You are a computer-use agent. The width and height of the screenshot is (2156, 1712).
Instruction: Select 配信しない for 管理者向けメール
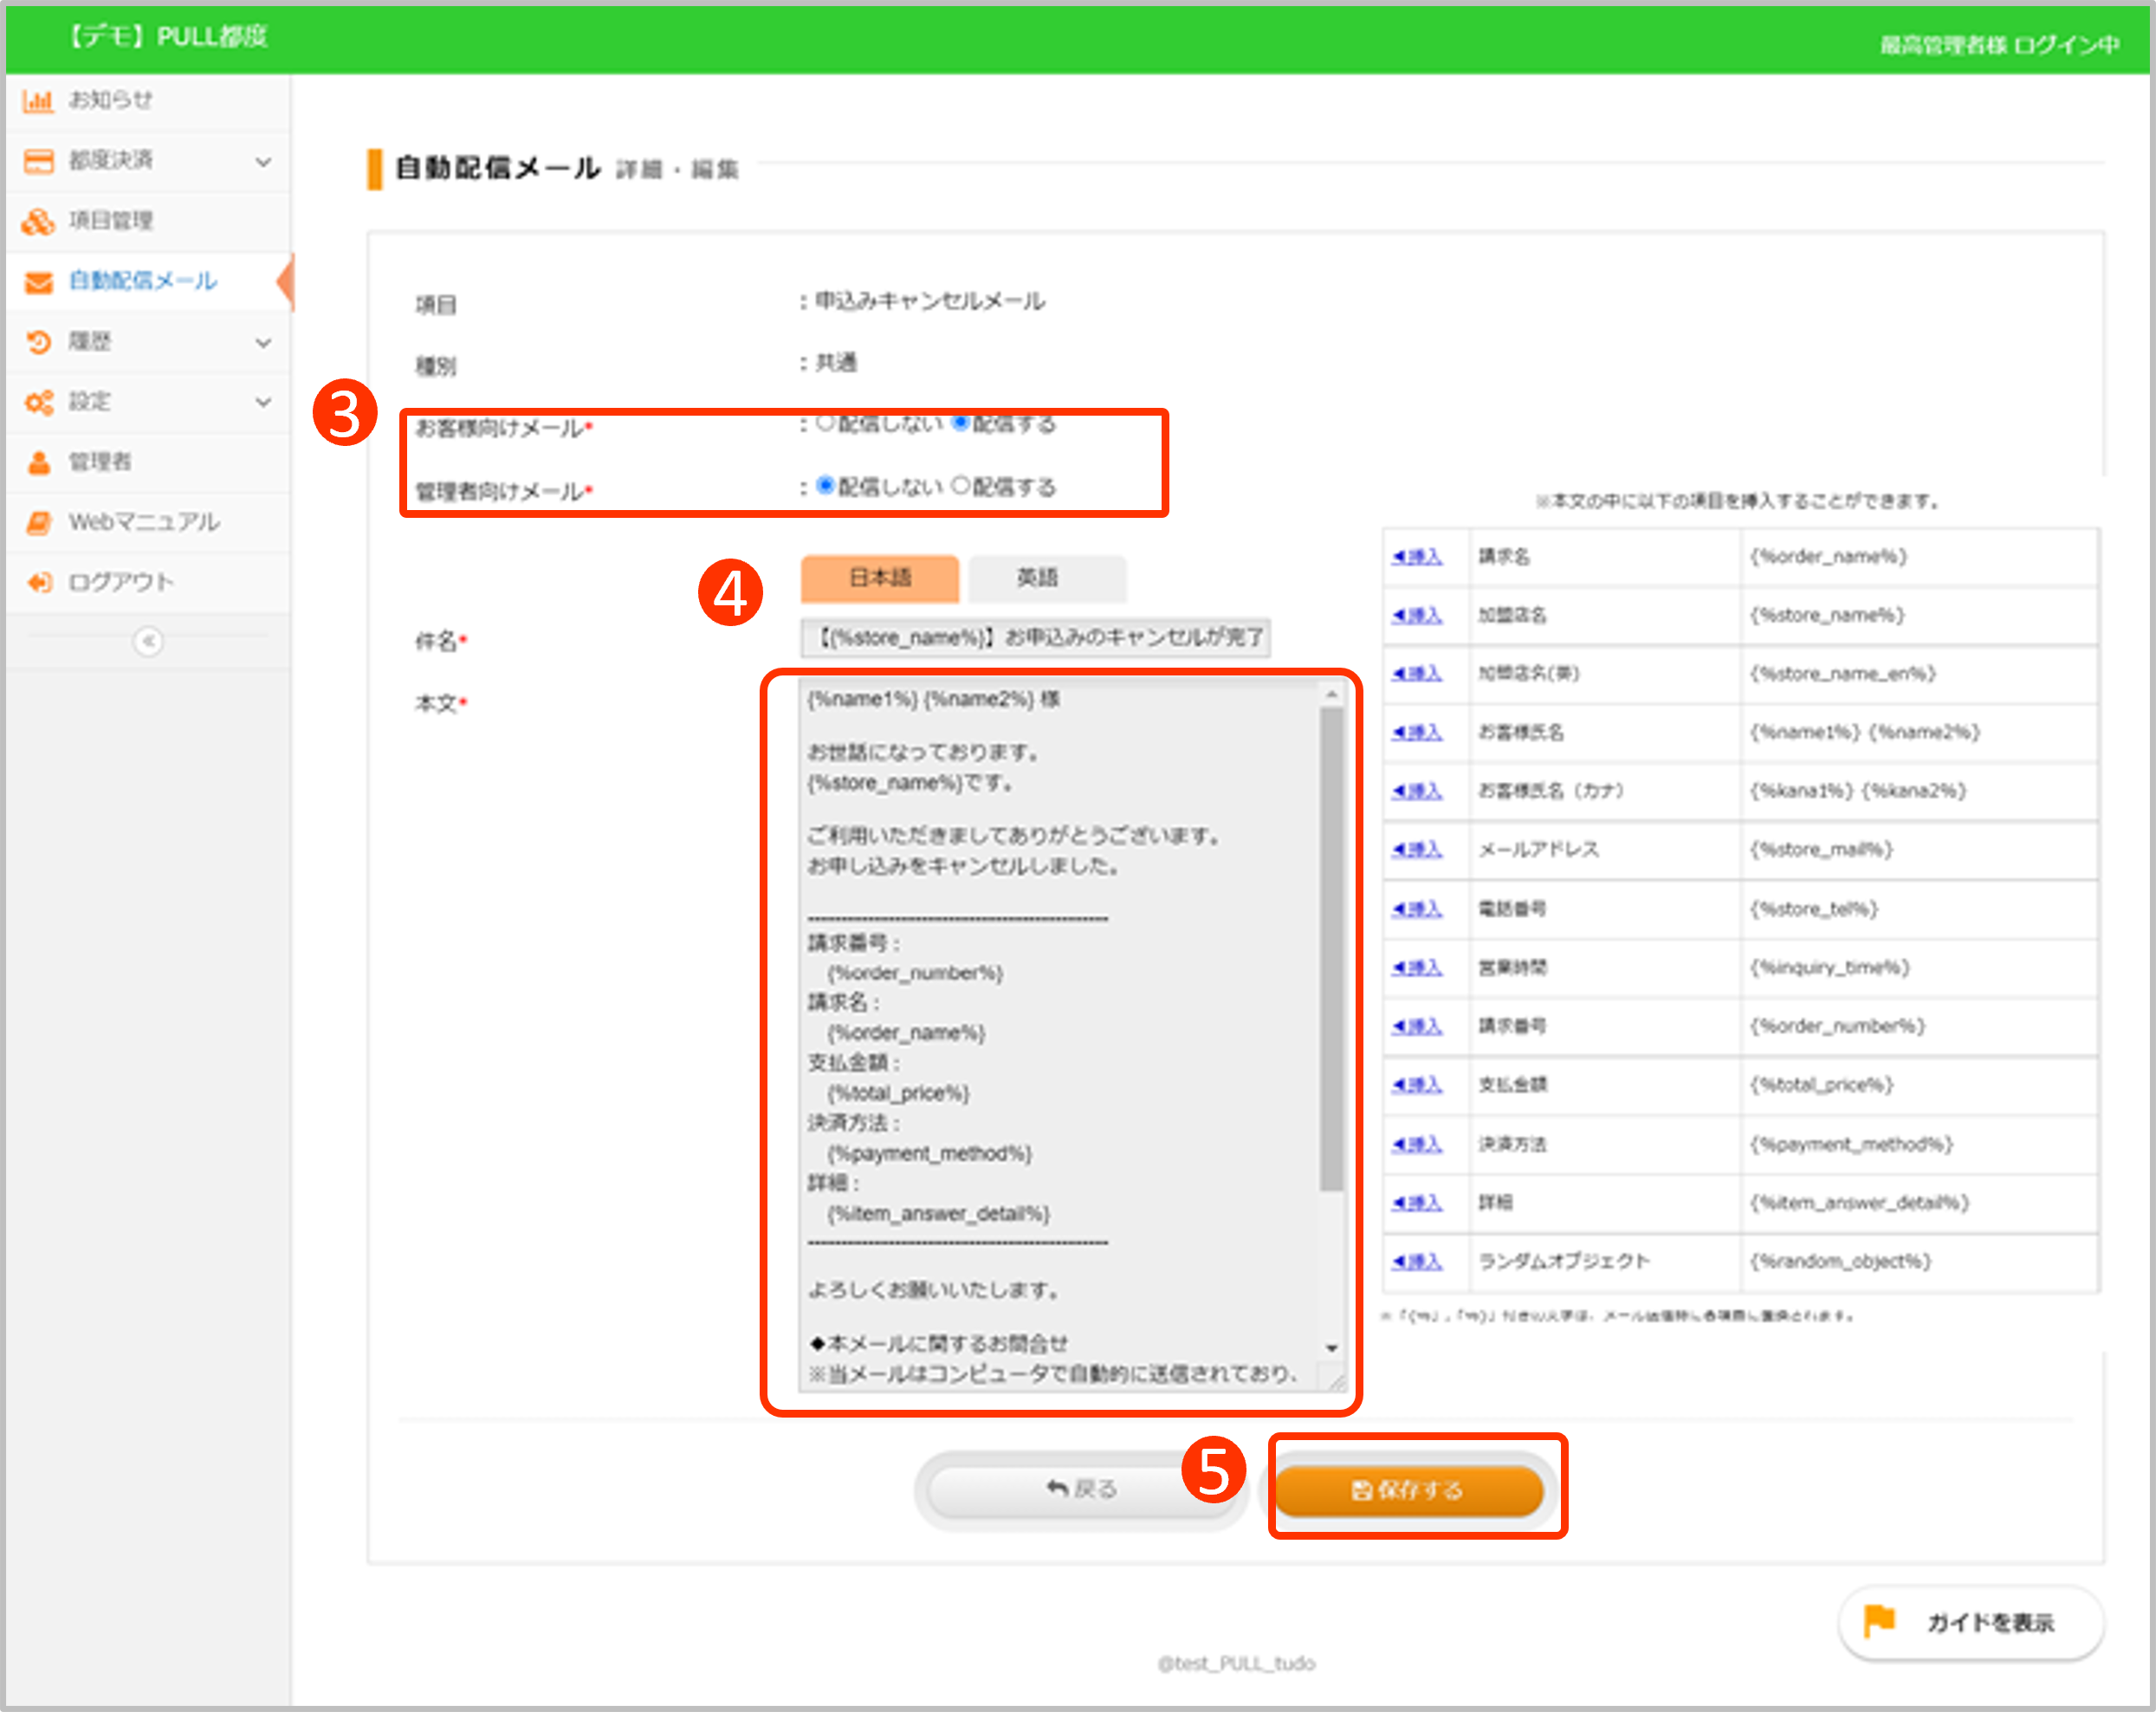click(825, 486)
